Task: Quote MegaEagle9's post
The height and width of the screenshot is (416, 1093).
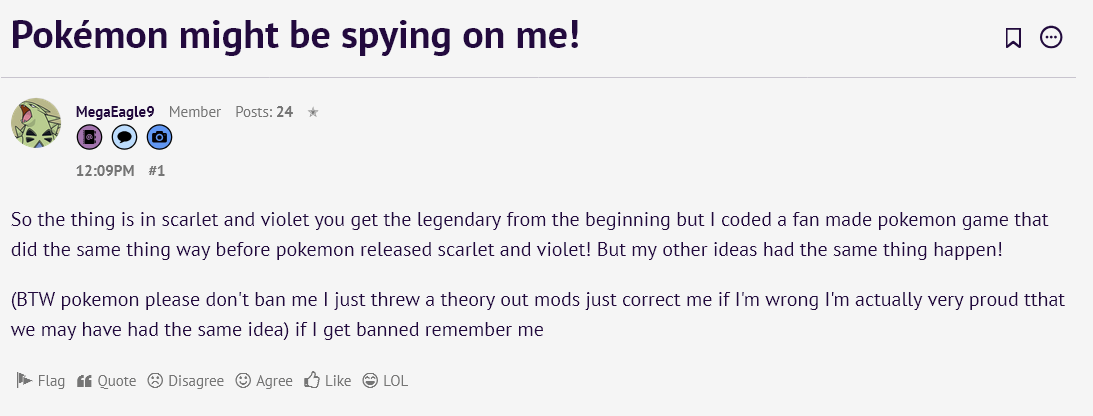Action: coord(106,381)
